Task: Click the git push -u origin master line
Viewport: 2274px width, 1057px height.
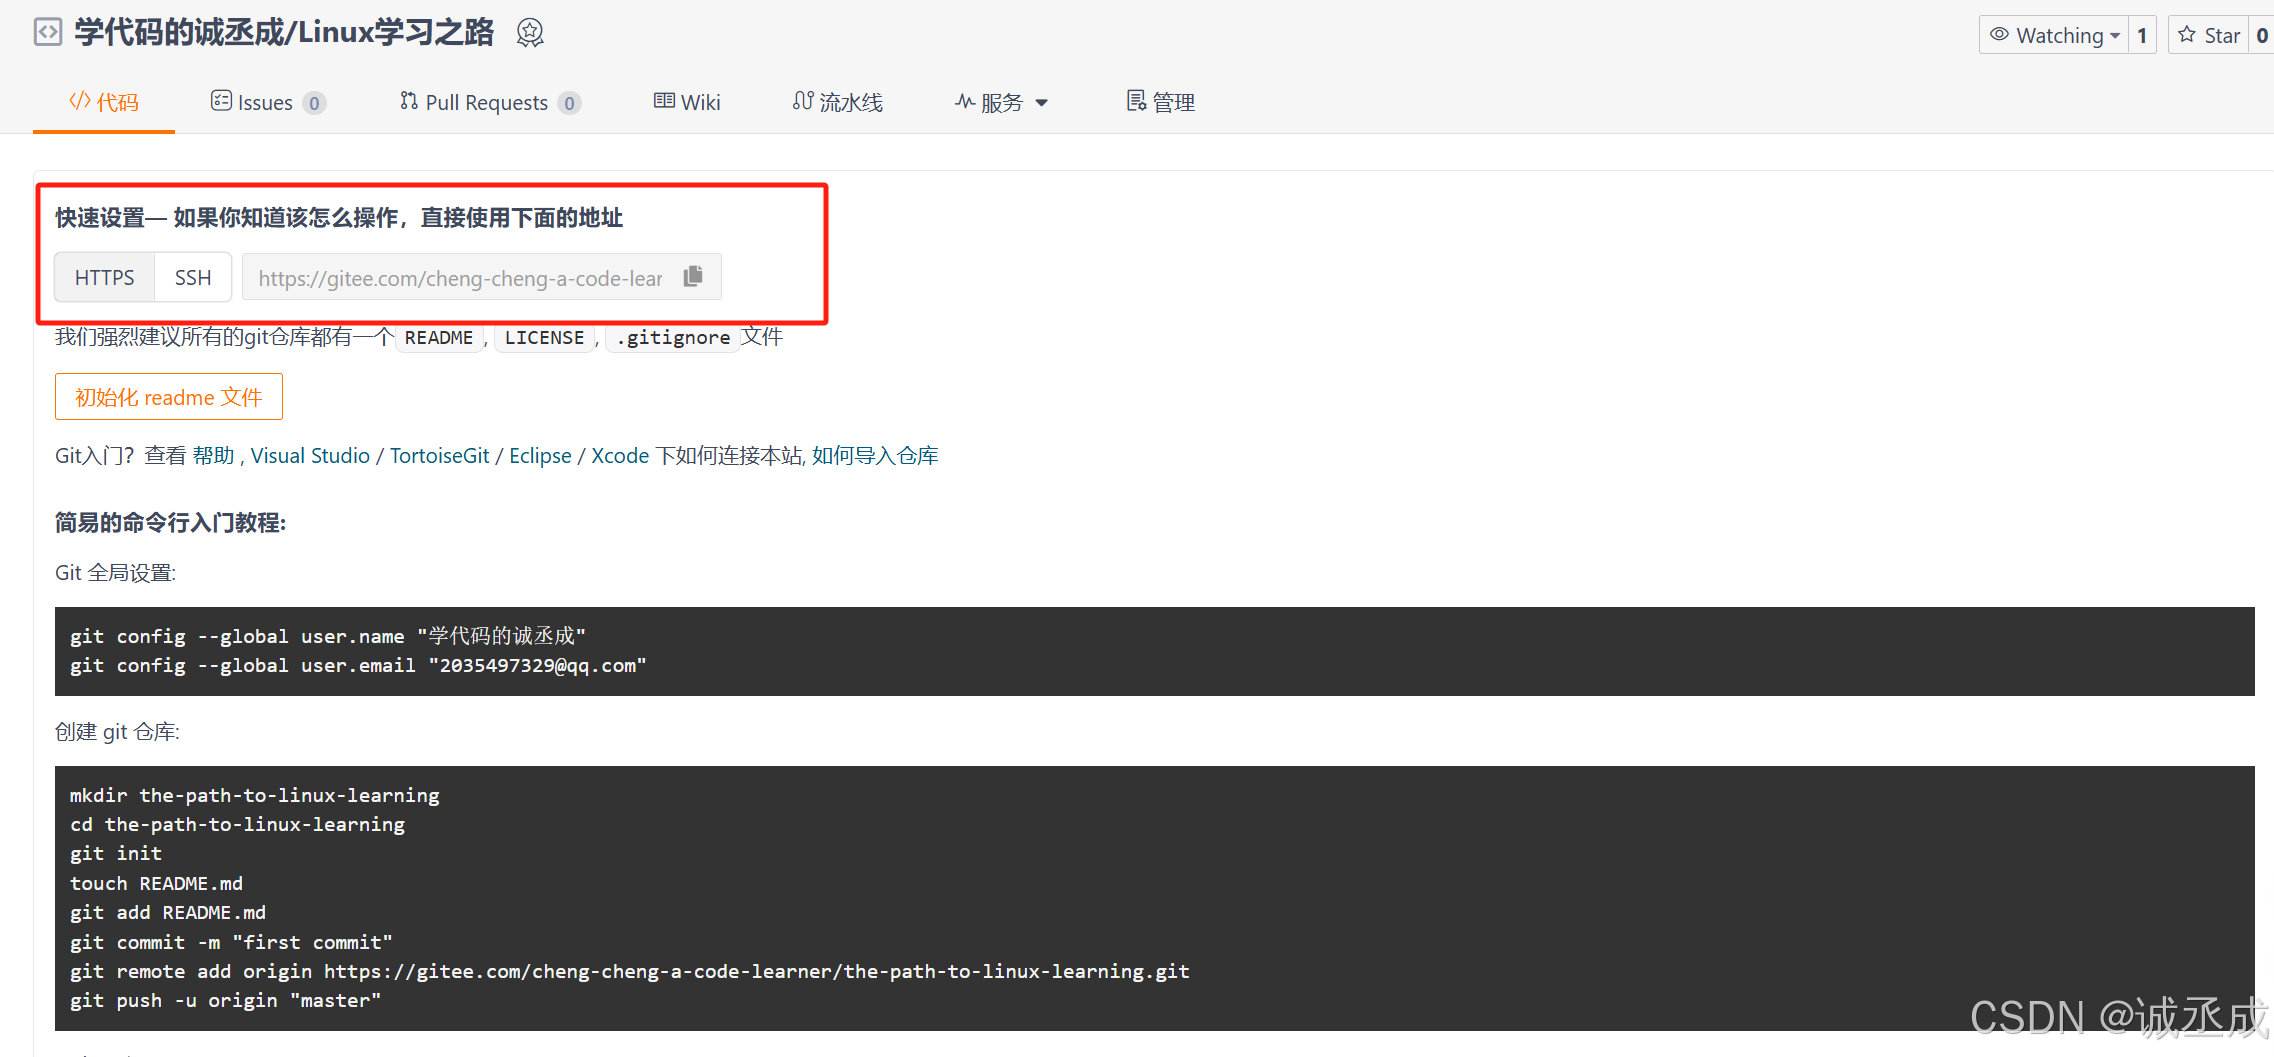Action: click(226, 1000)
